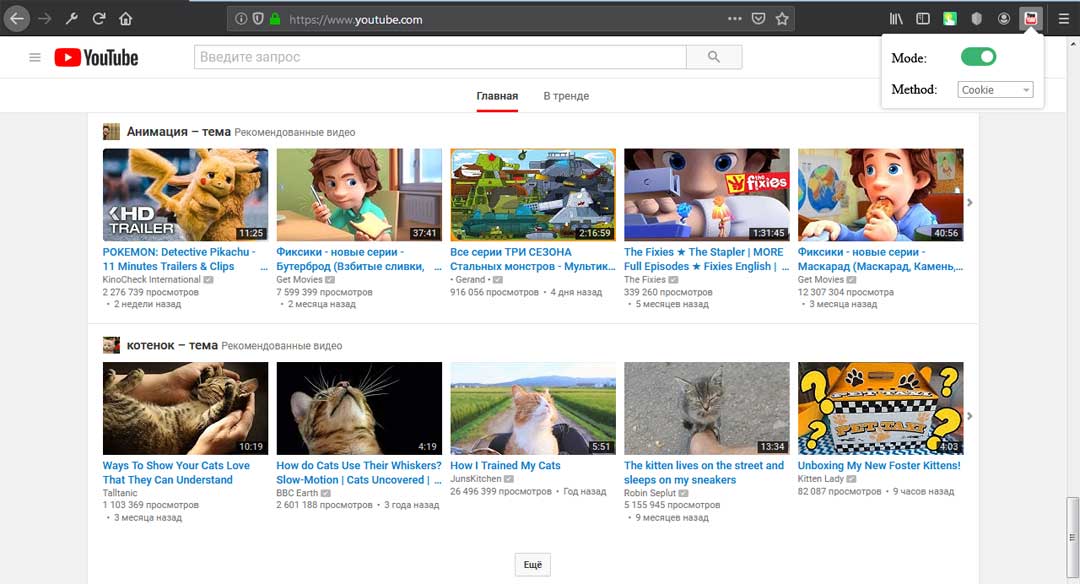Reload the page with refresh icon
This screenshot has height=584, width=1080.
click(x=98, y=19)
